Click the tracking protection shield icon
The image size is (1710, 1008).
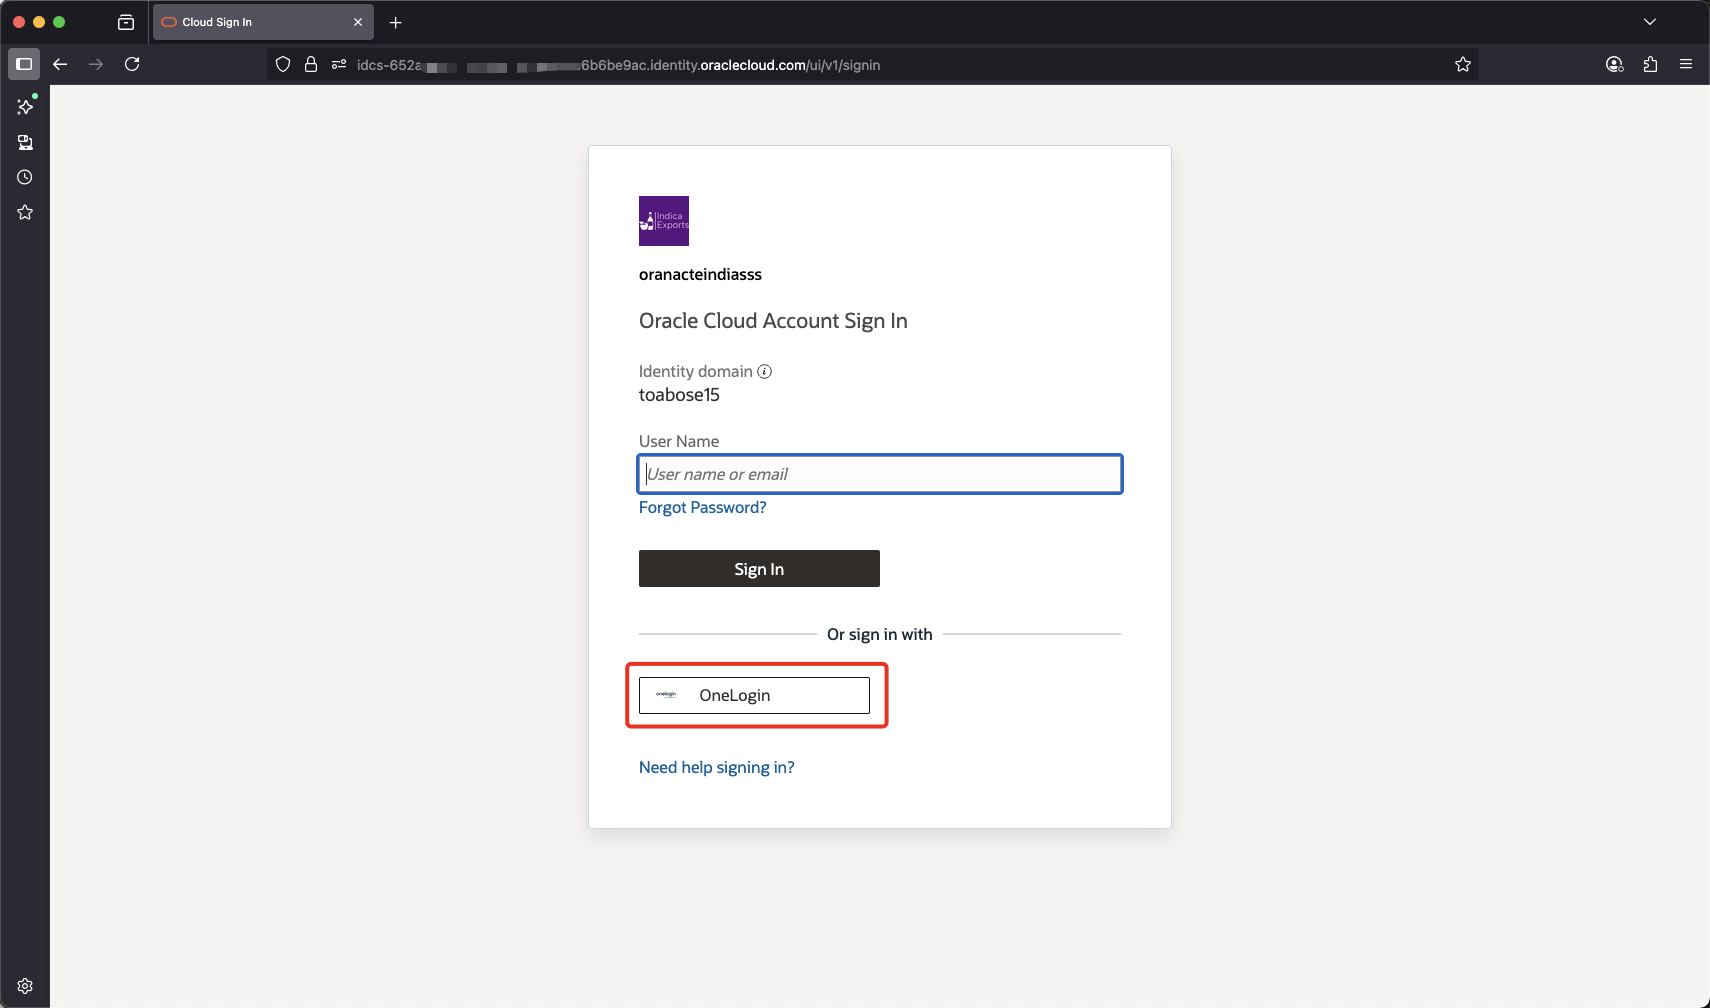click(283, 65)
